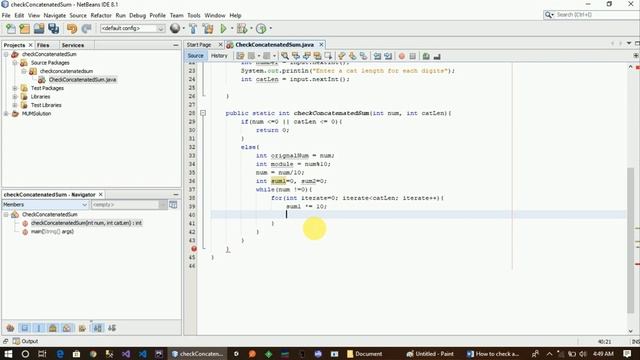The width and height of the screenshot is (640, 360).
Task: Select main method in Navigator
Action: pyautogui.click(x=52, y=231)
